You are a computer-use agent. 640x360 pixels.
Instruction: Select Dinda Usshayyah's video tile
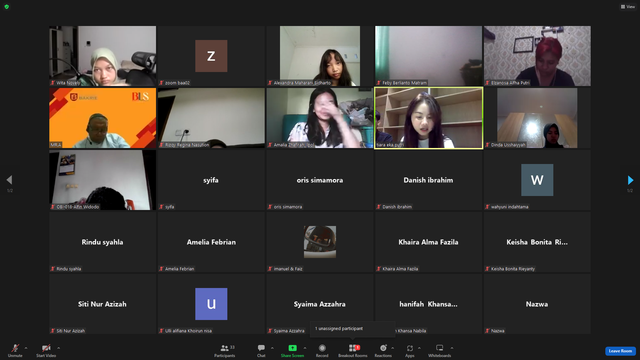pos(537,118)
